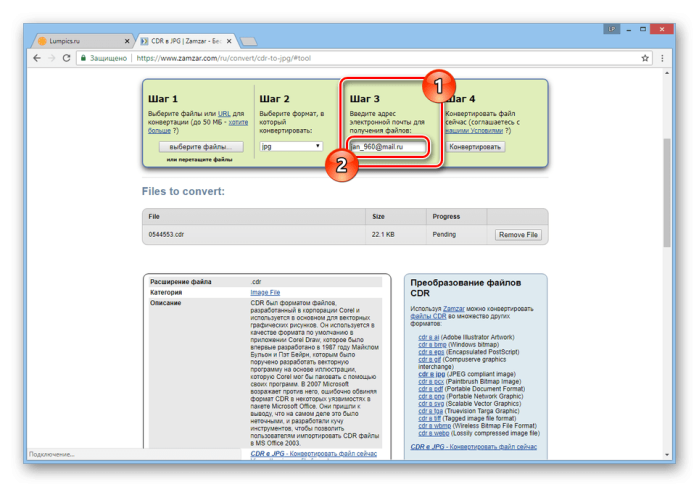Open cdr в svg conversion link
The width and height of the screenshot is (699, 487).
[431, 404]
